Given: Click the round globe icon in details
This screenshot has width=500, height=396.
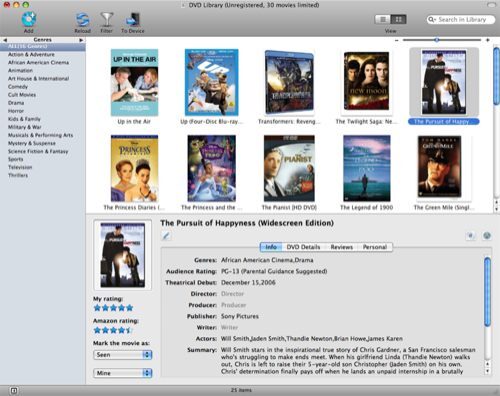Looking at the screenshot, I should [487, 236].
